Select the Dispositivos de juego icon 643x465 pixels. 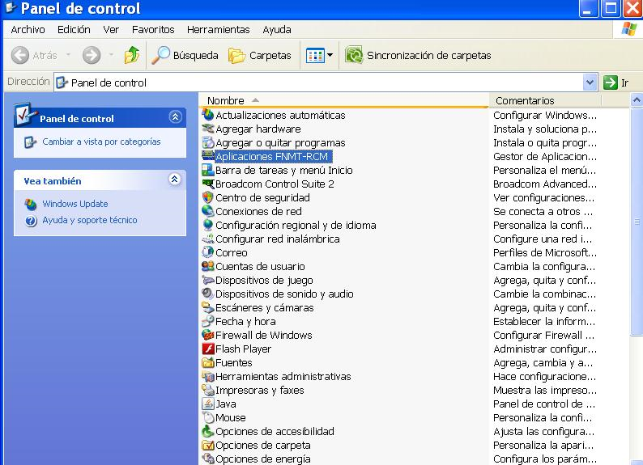click(208, 280)
